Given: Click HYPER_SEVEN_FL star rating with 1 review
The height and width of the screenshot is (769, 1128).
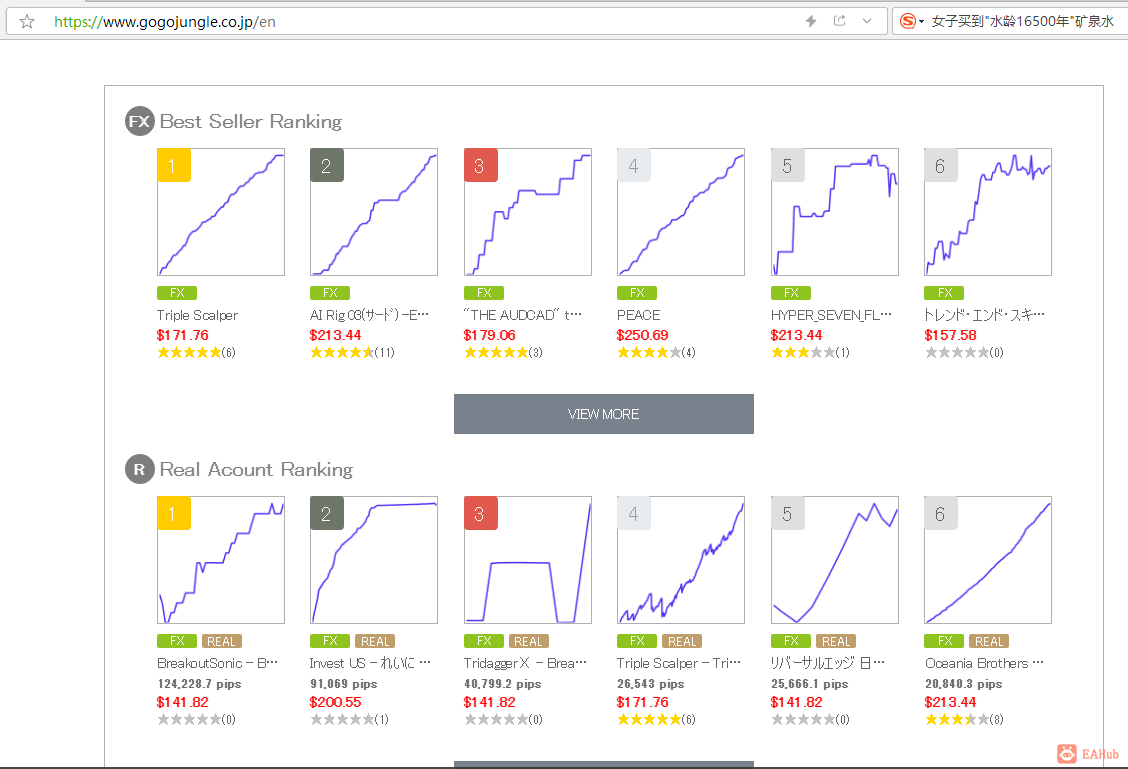Looking at the screenshot, I should (x=810, y=352).
